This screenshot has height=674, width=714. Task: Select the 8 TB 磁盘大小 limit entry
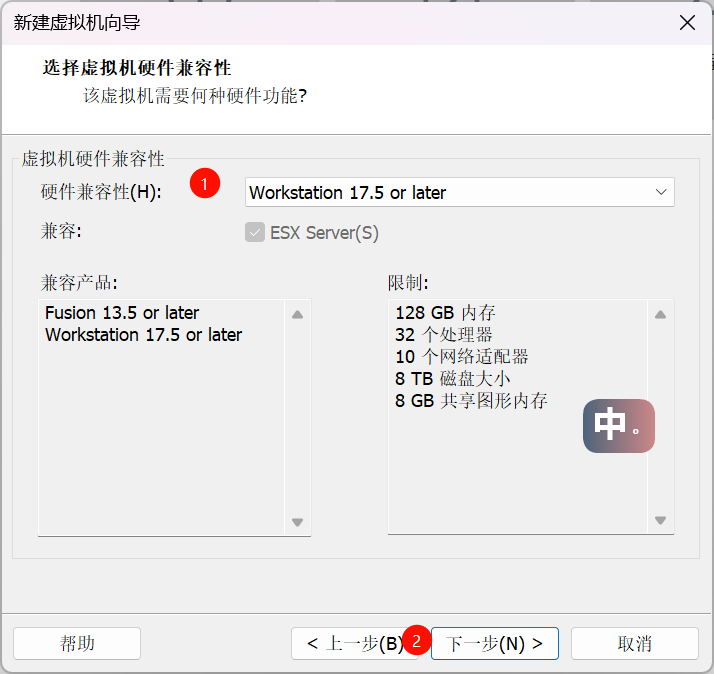452,378
